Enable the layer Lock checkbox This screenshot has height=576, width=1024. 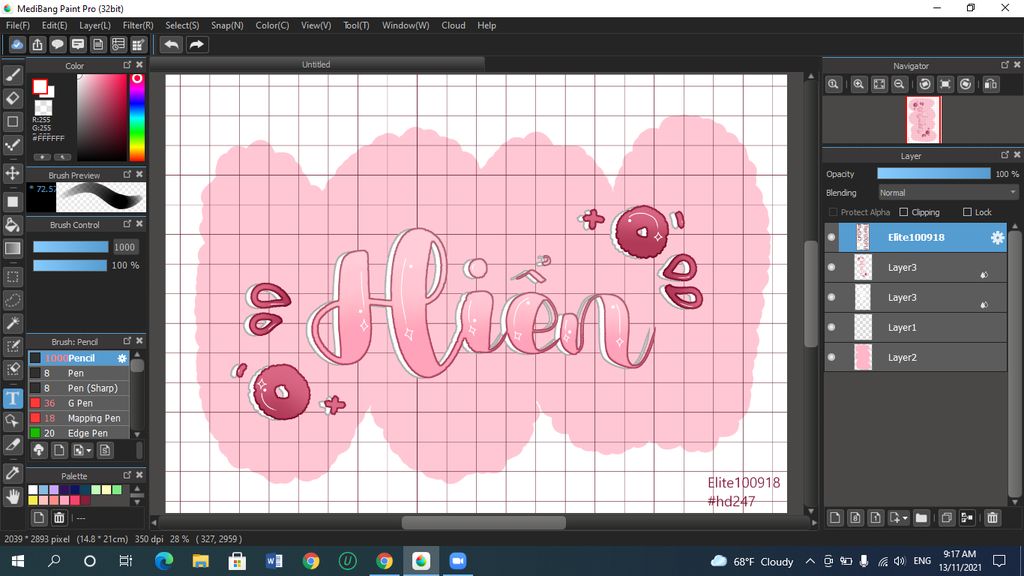967,212
